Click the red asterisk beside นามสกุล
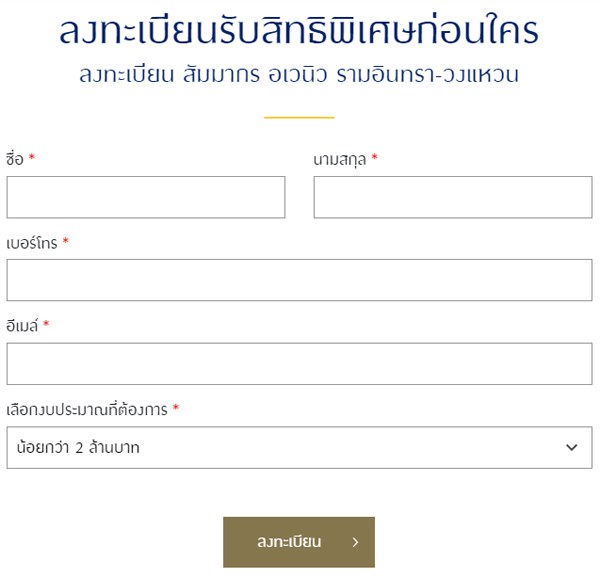Image resolution: width=600 pixels, height=578 pixels. coord(374,159)
